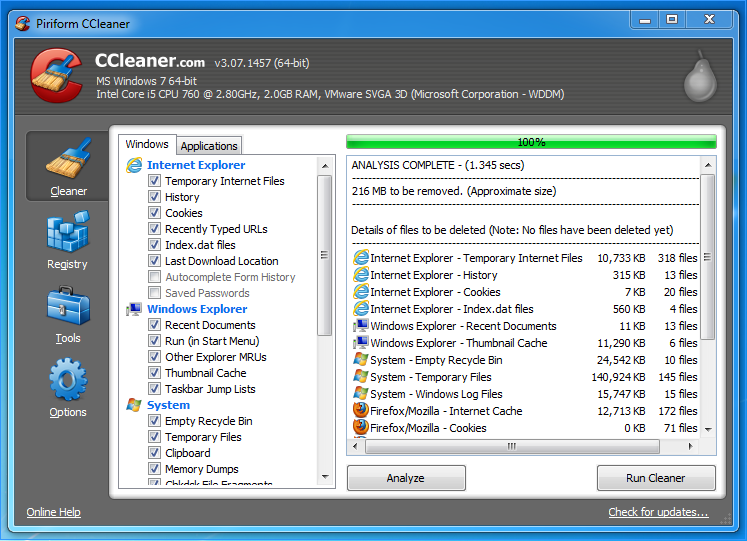Click the Firefox icon beside Internet Cache result
The width and height of the screenshot is (747, 541).
361,410
